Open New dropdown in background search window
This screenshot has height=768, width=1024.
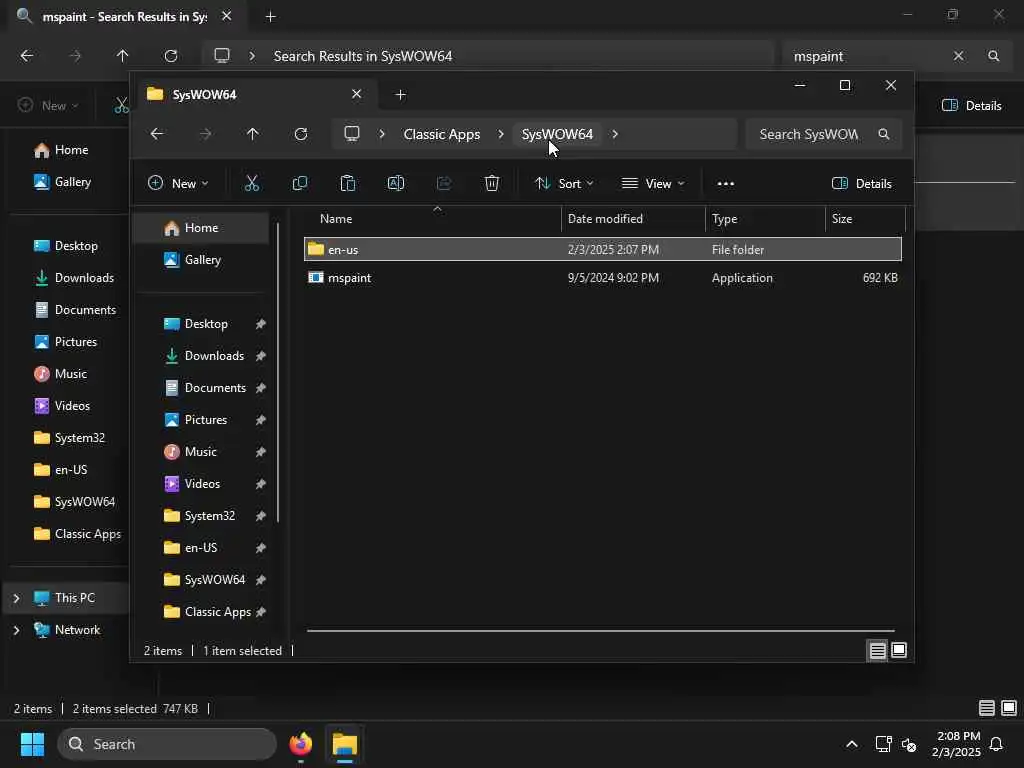point(48,105)
